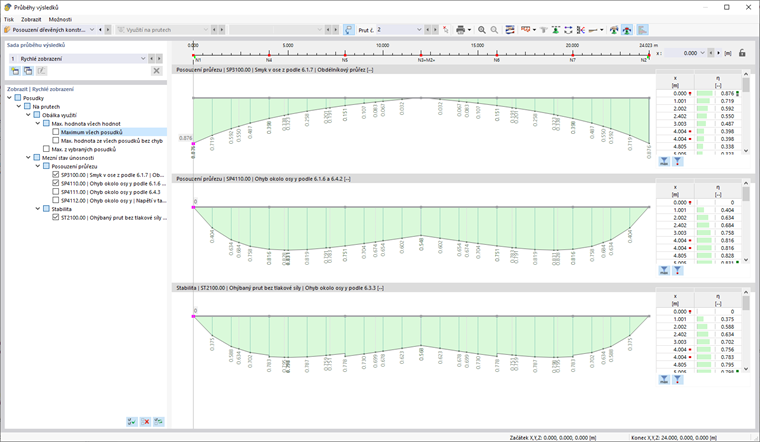Click the mirror/flip diagram icon

[581, 30]
